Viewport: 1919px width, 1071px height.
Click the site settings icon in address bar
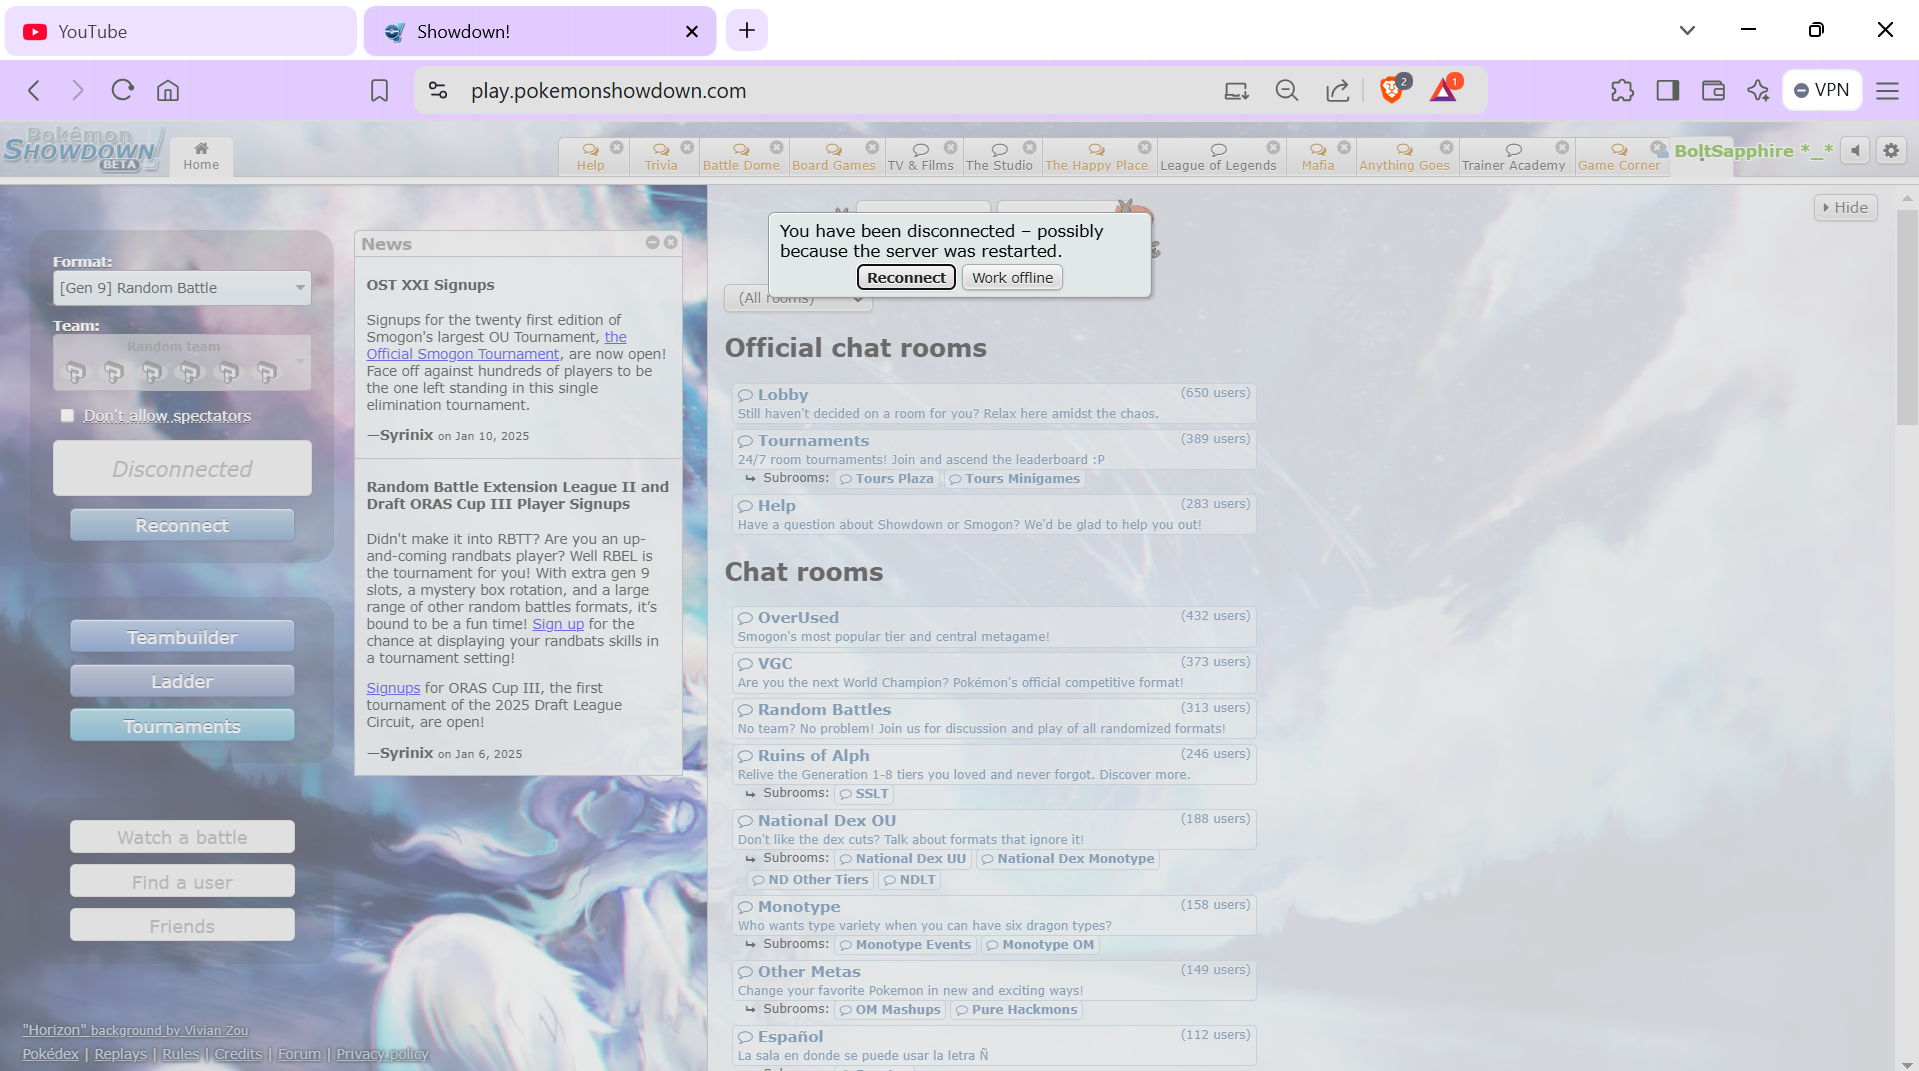(438, 91)
